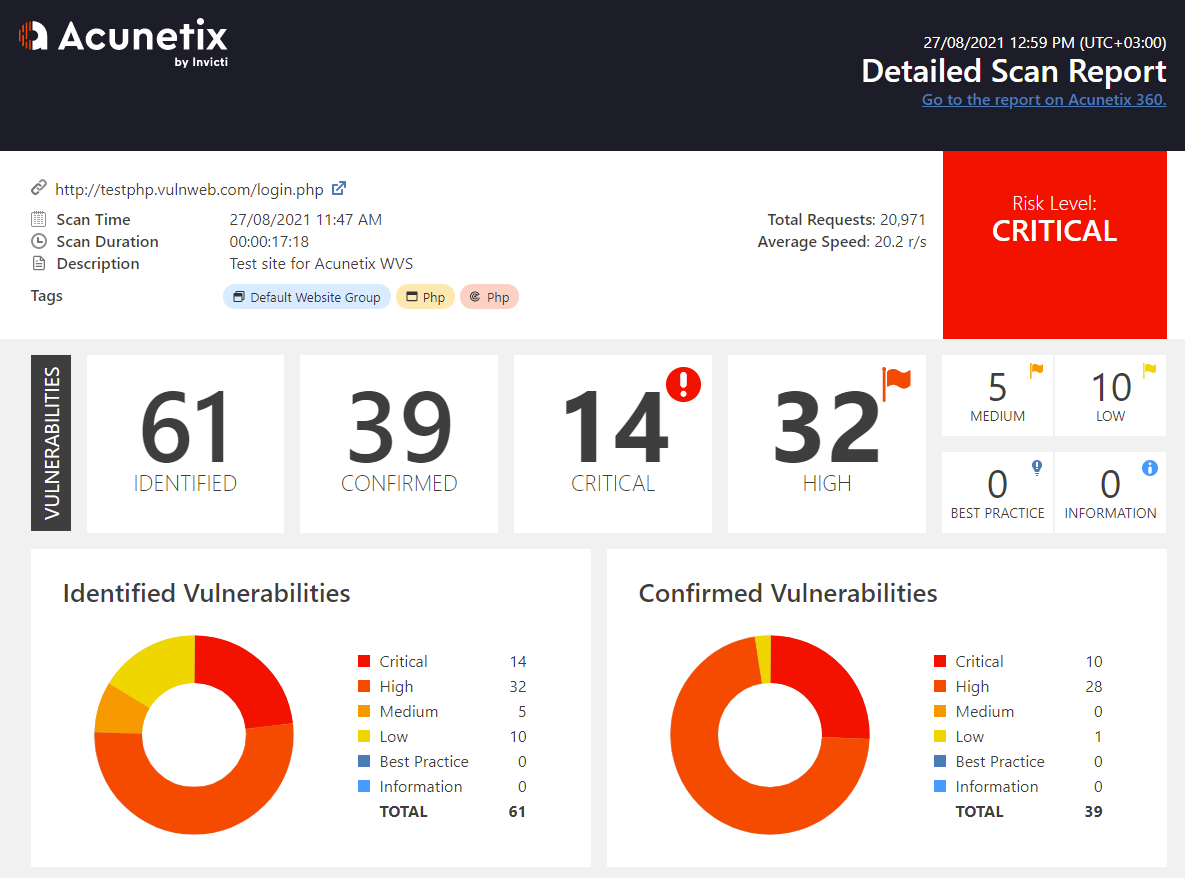1185x878 pixels.
Task: Click the Risk Level CRITICAL box
Action: (1054, 245)
